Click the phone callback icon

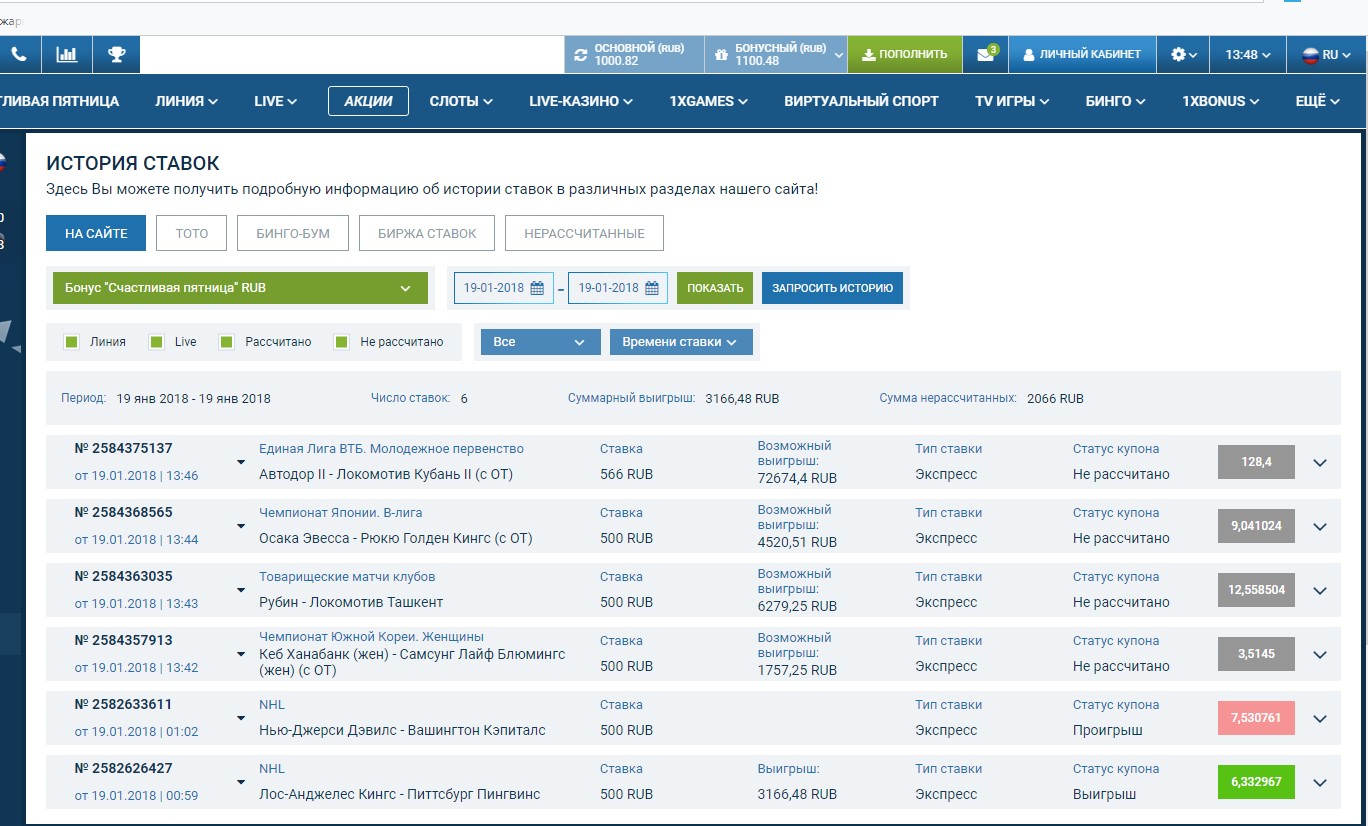pos(19,55)
